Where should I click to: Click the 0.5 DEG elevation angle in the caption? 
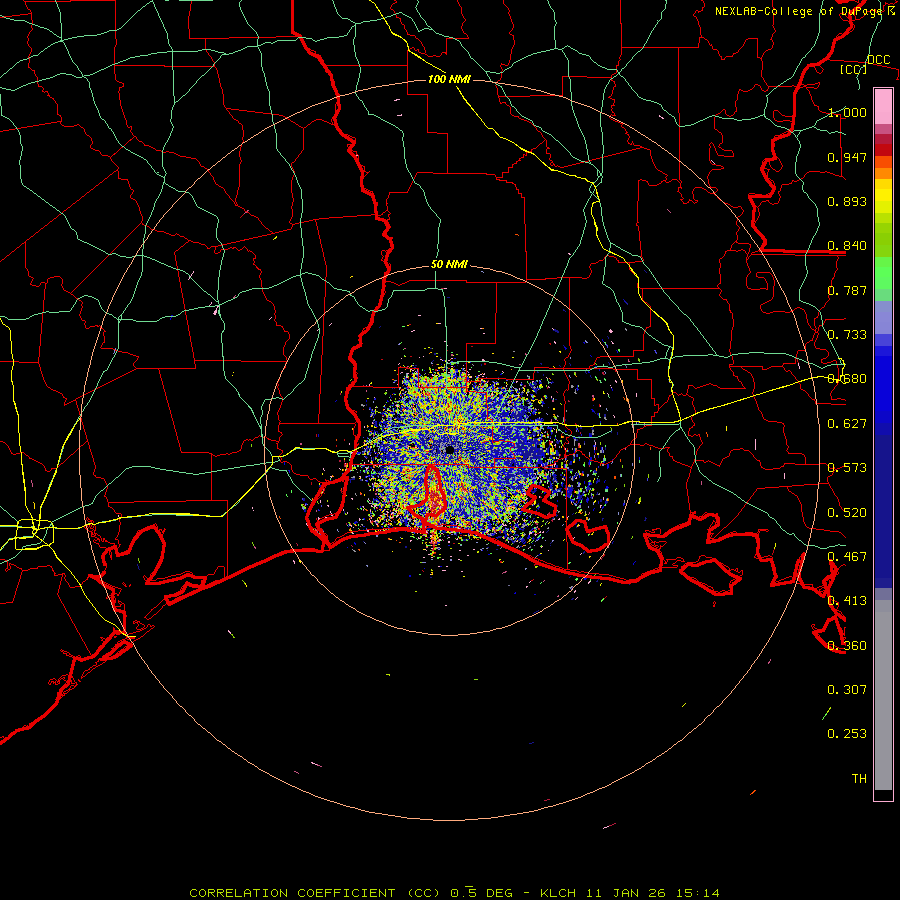pyautogui.click(x=481, y=893)
